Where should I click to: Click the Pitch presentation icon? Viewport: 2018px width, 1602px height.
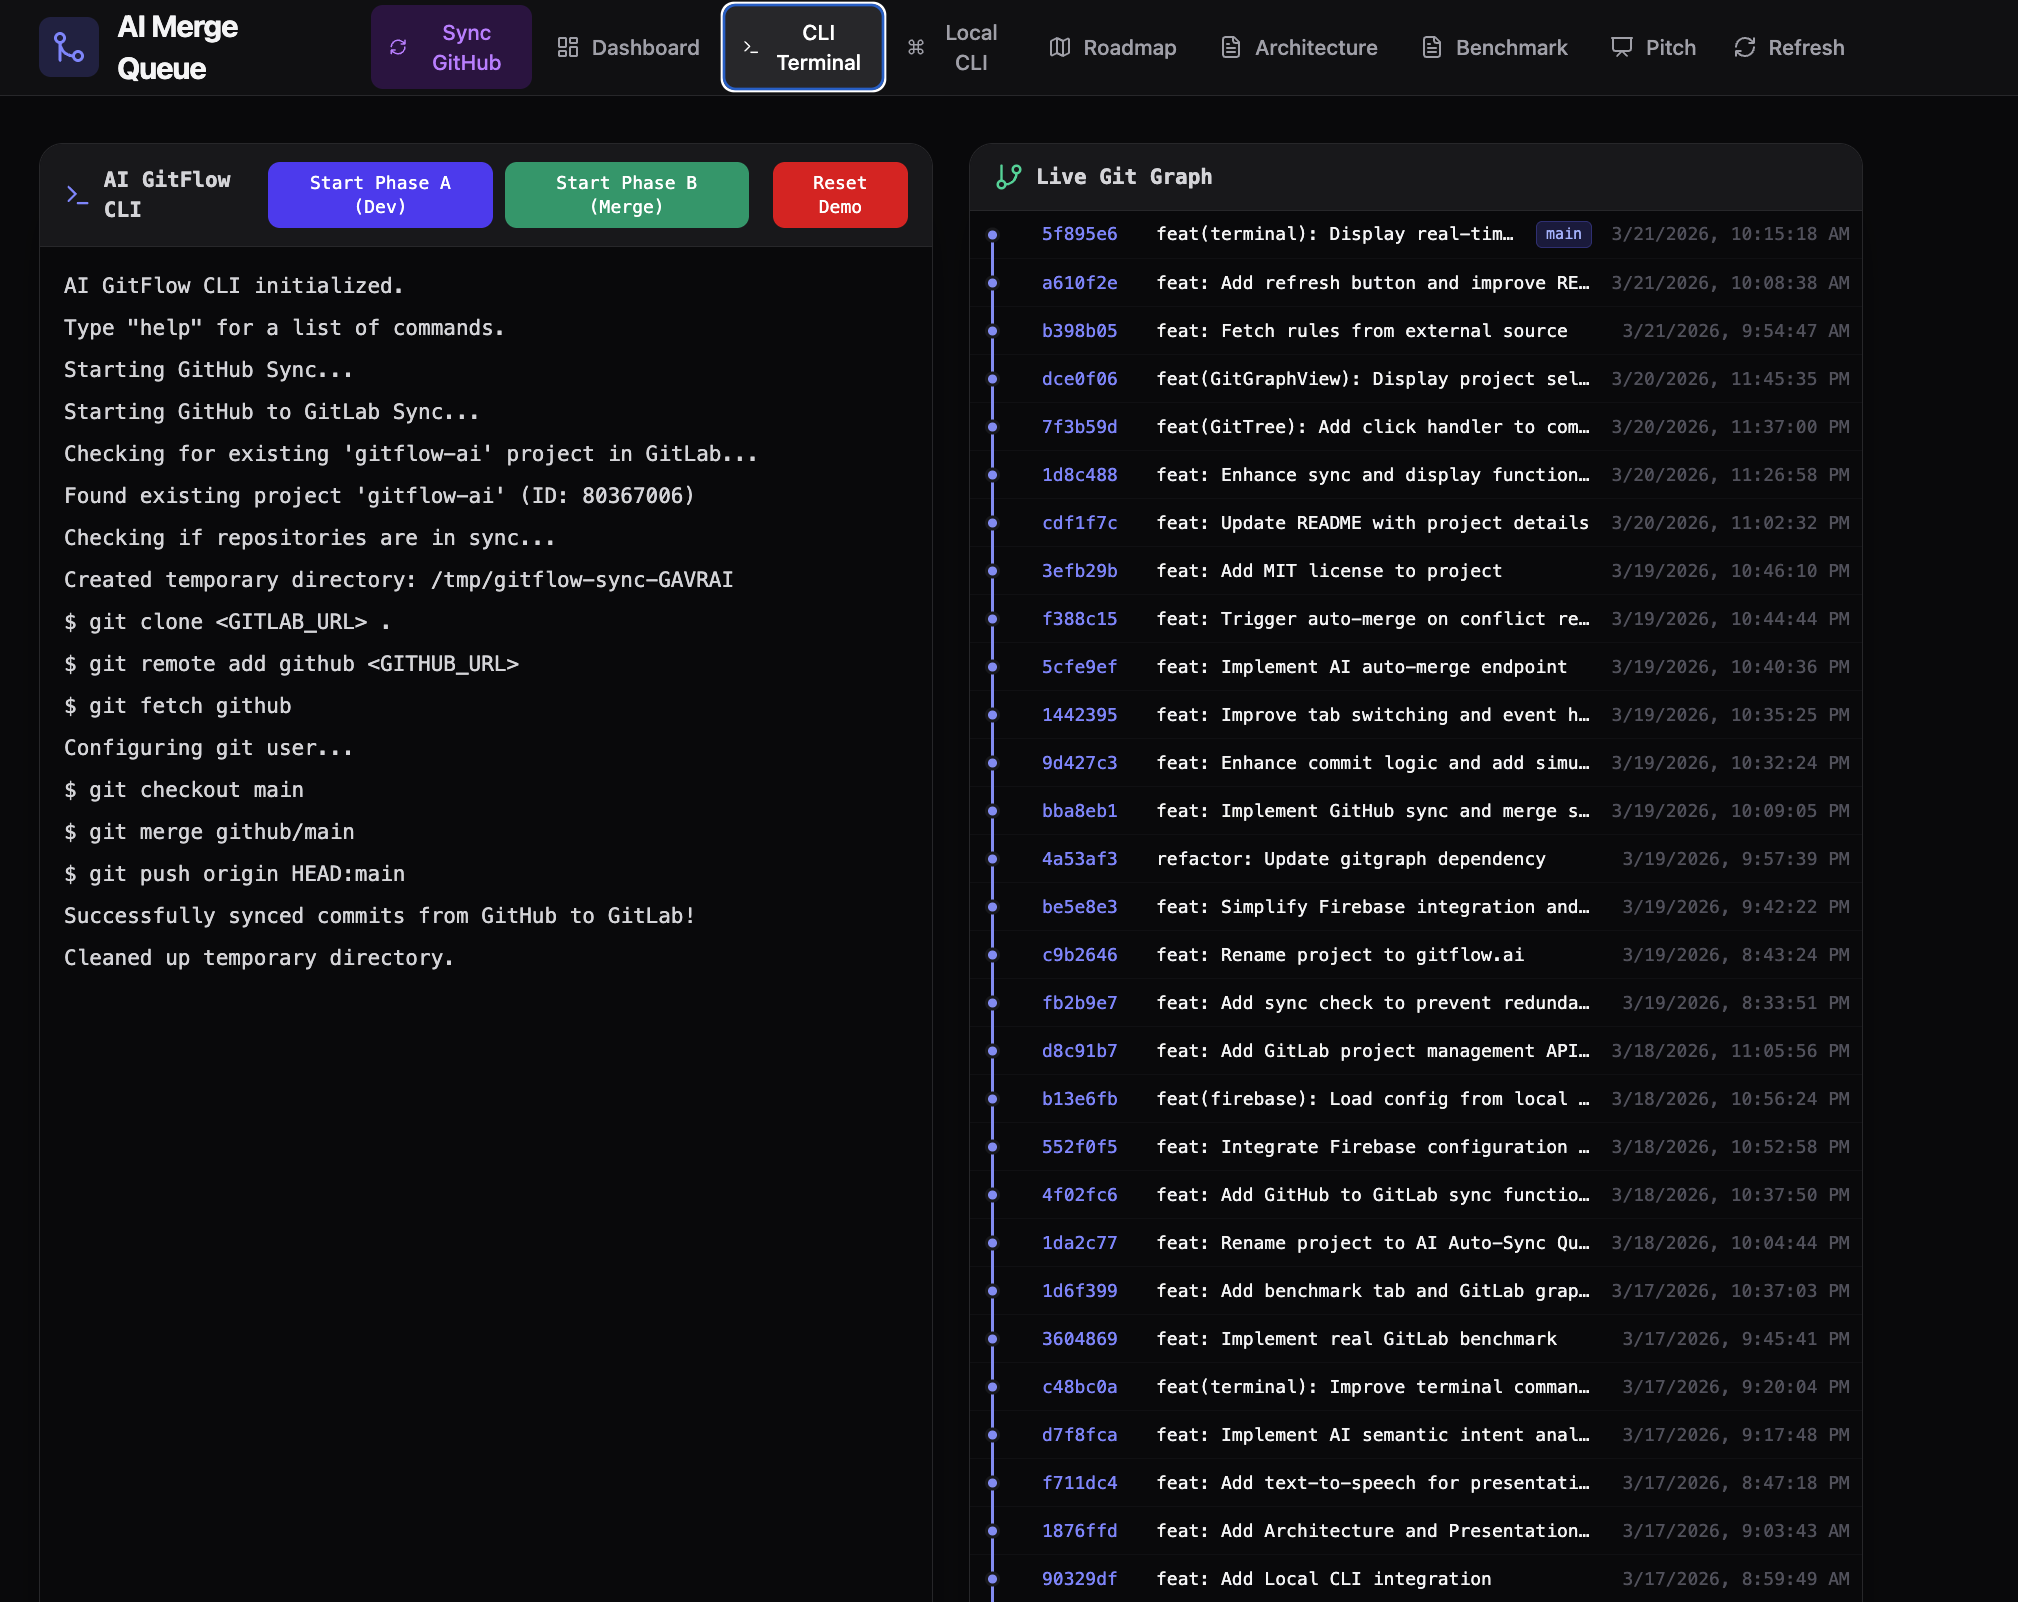point(1621,47)
